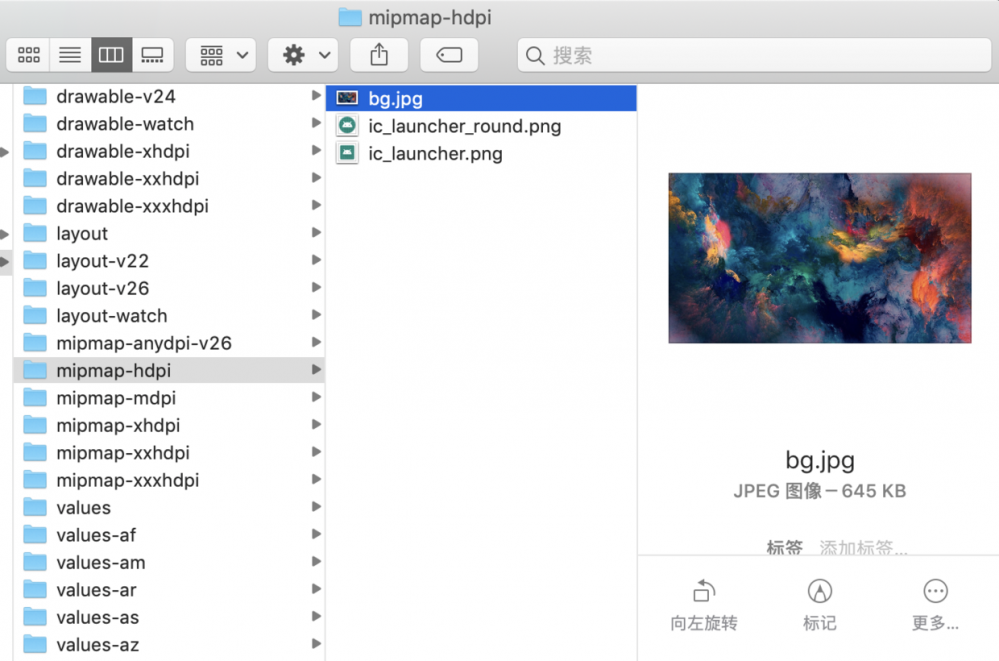Switch to list view mode
Image resolution: width=999 pixels, height=661 pixels.
click(69, 55)
